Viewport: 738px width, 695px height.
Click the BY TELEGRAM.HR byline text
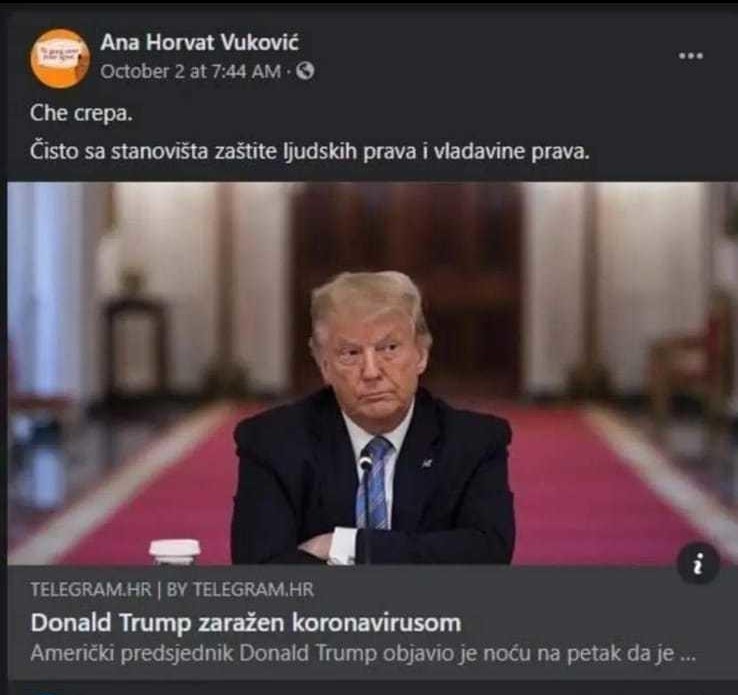240,590
